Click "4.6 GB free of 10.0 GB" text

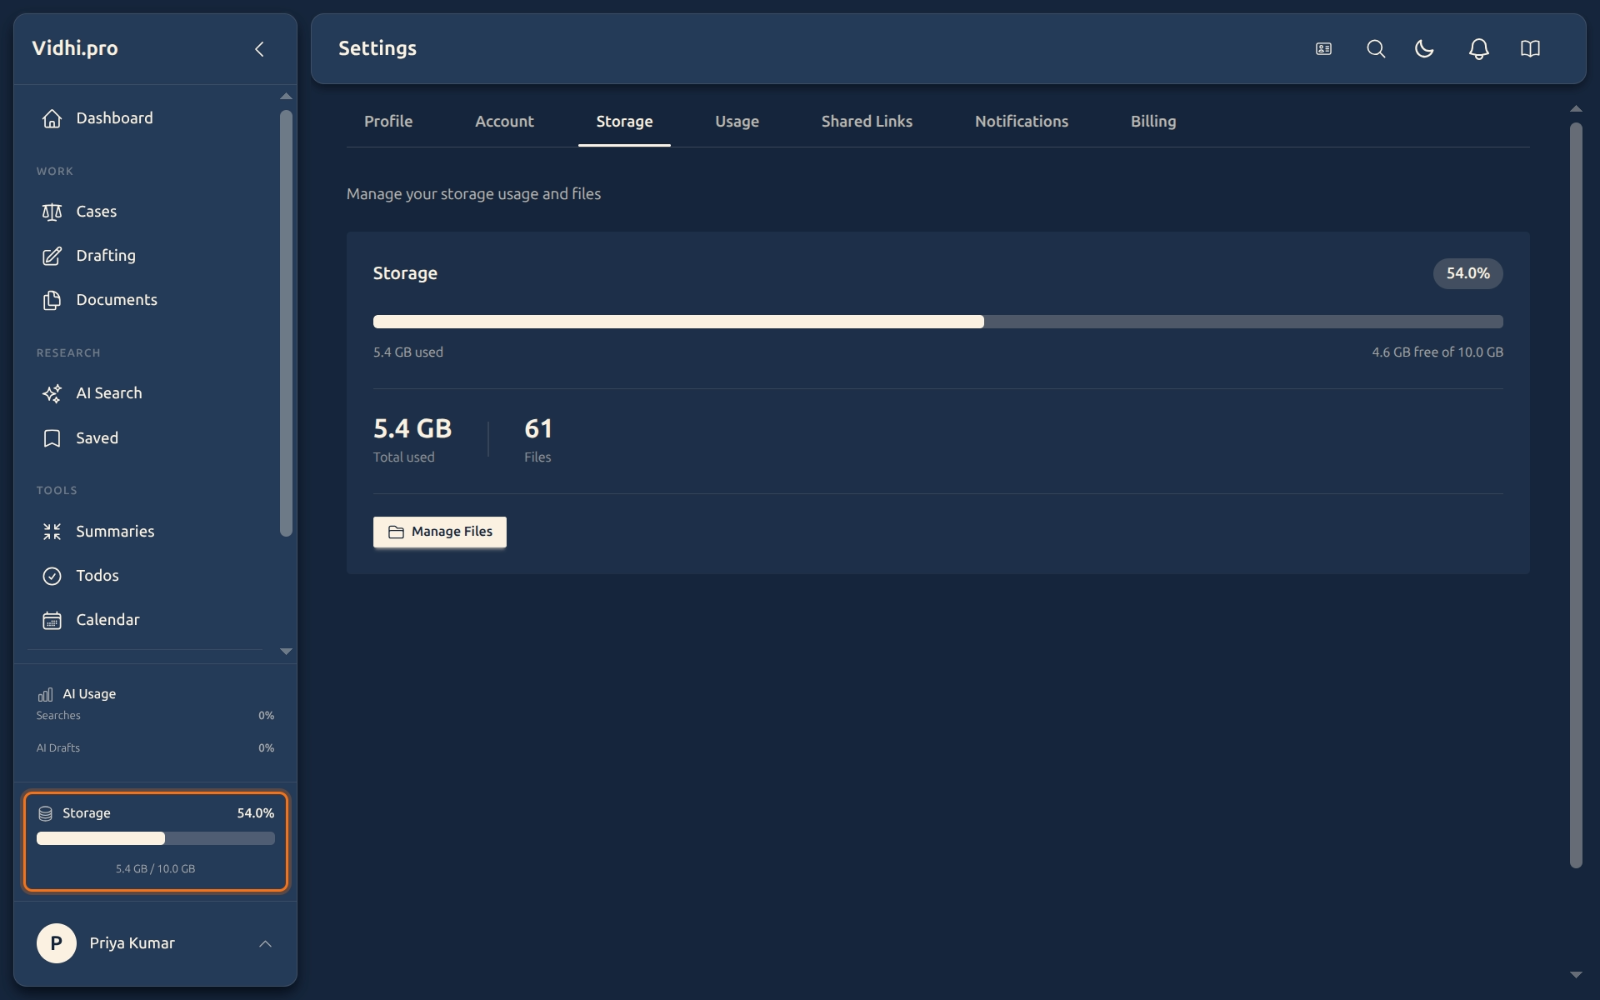tap(1437, 352)
